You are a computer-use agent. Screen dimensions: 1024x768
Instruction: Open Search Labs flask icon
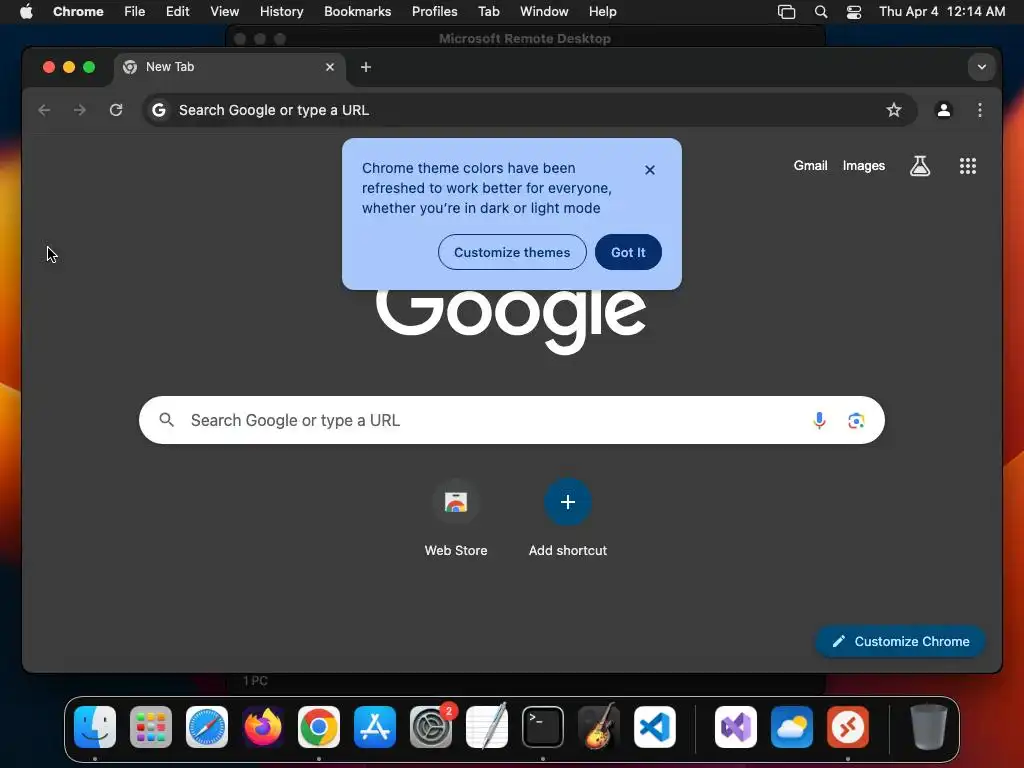(920, 166)
